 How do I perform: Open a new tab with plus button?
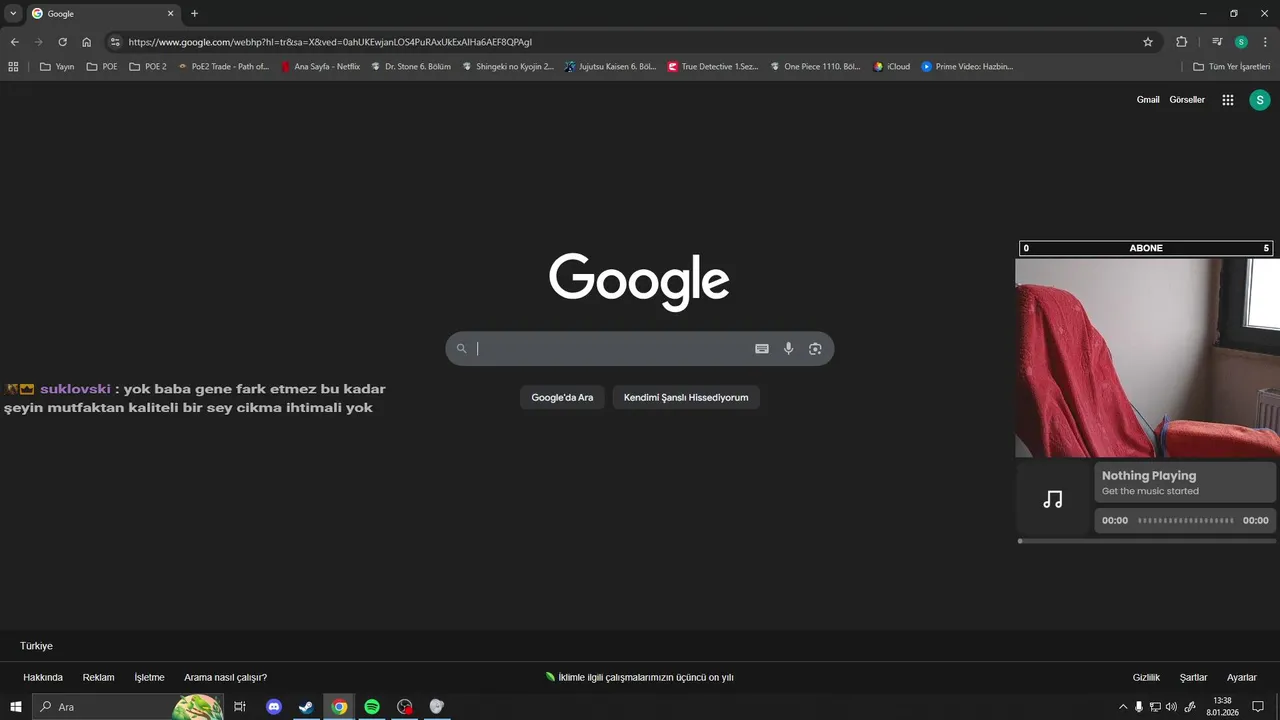tap(194, 14)
